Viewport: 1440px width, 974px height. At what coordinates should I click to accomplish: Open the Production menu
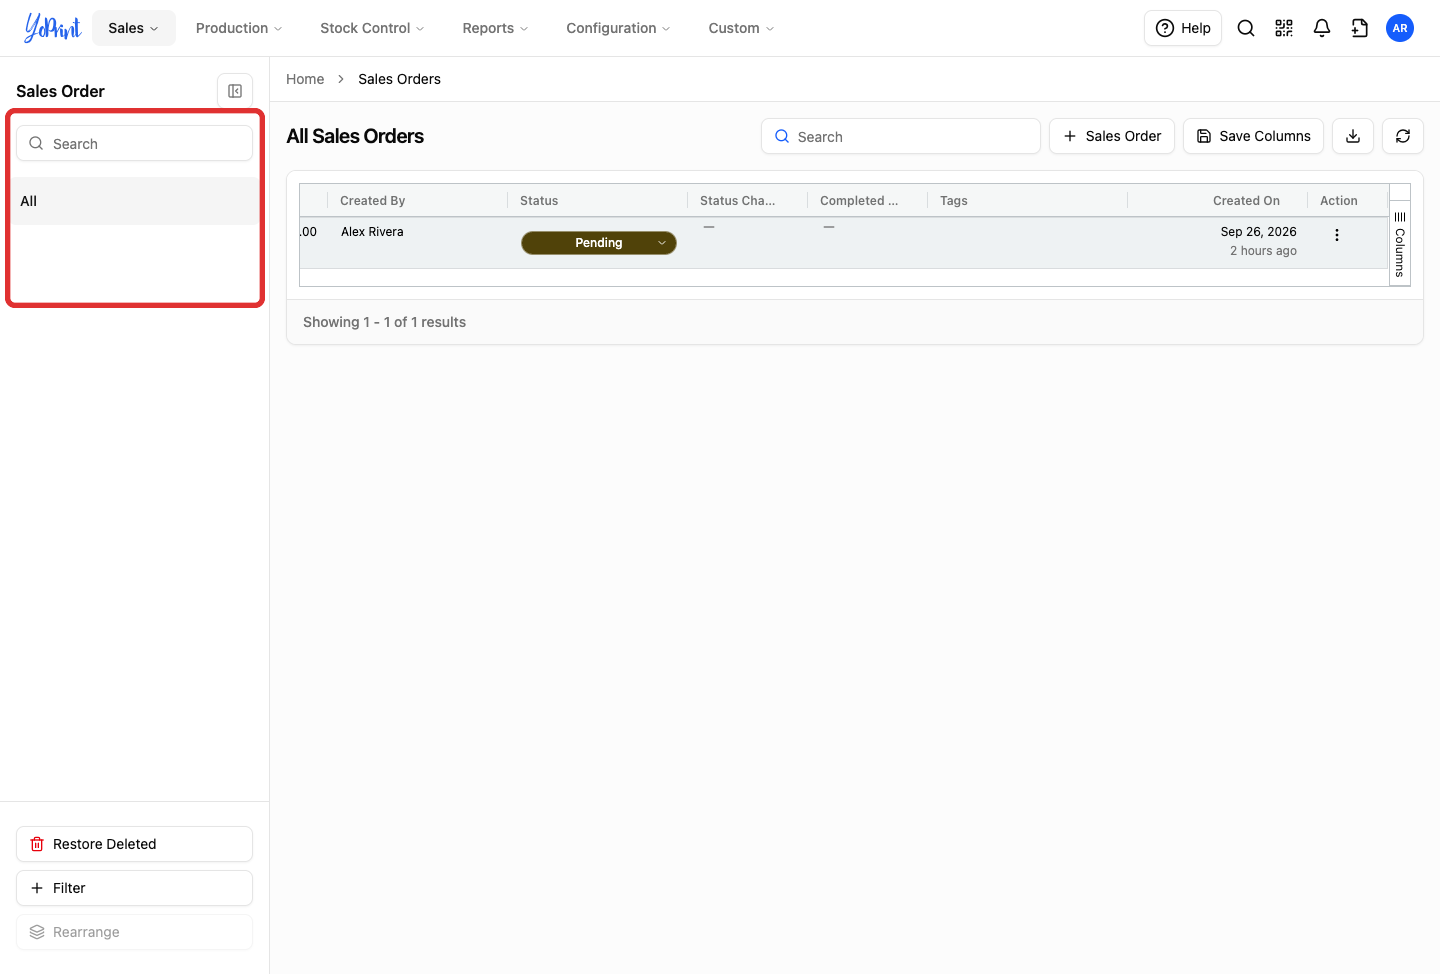tap(239, 28)
